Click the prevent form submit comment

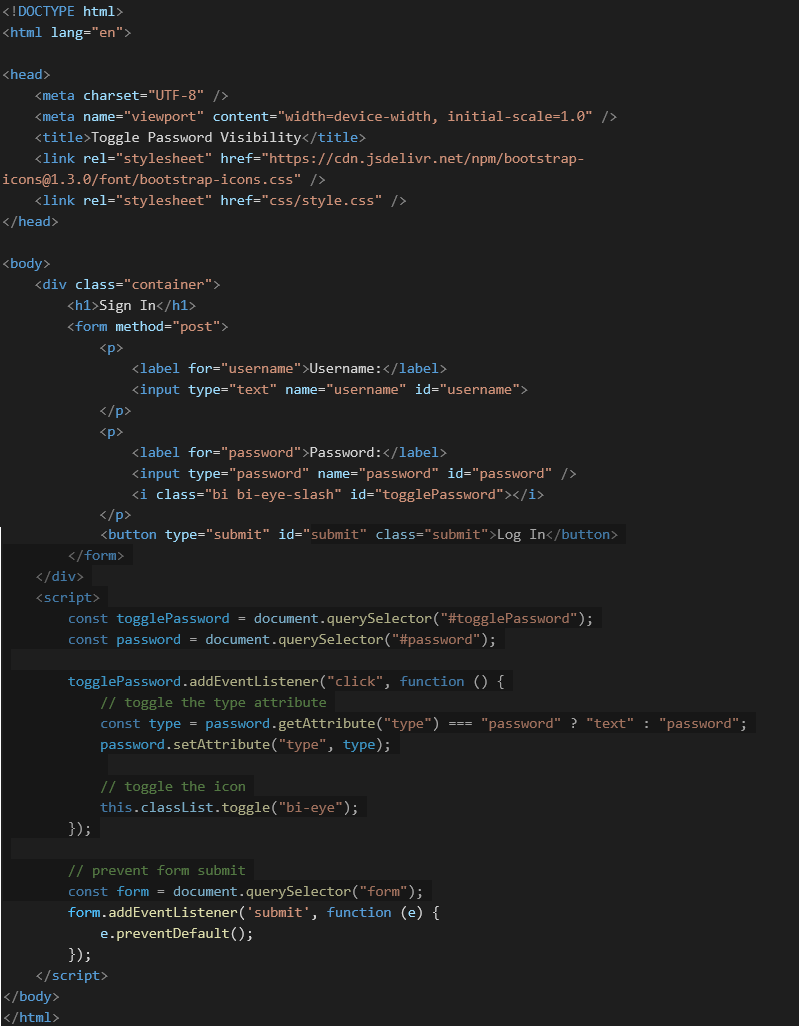coord(160,869)
